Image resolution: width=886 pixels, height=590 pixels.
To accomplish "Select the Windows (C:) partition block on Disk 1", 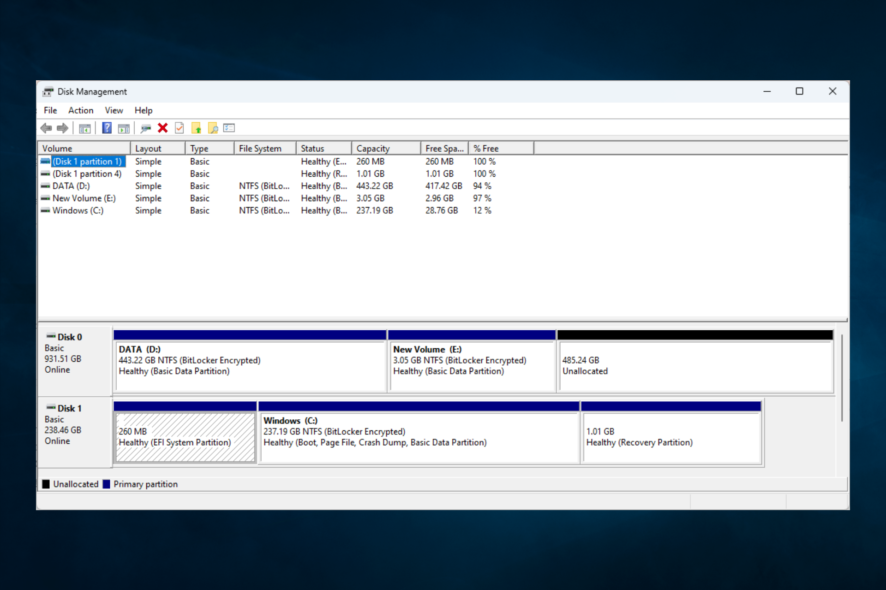I will (x=419, y=433).
